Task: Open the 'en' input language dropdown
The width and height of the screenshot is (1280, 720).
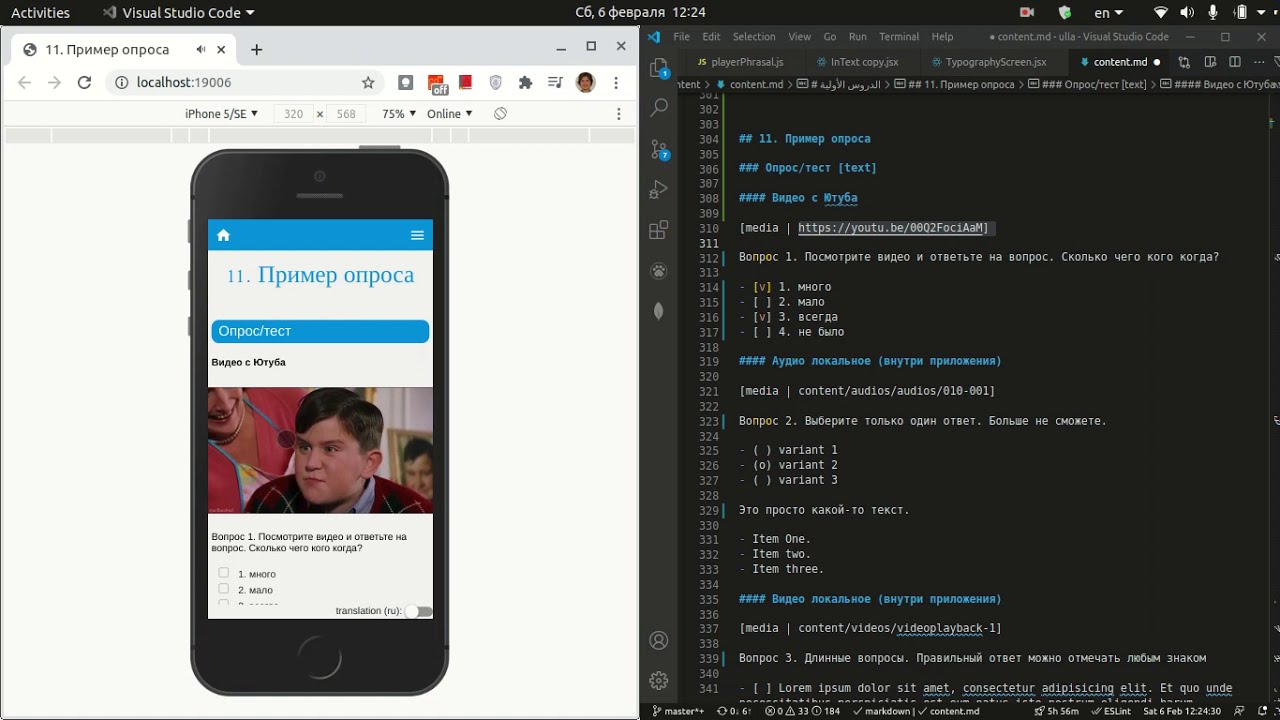Action: pos(1108,13)
